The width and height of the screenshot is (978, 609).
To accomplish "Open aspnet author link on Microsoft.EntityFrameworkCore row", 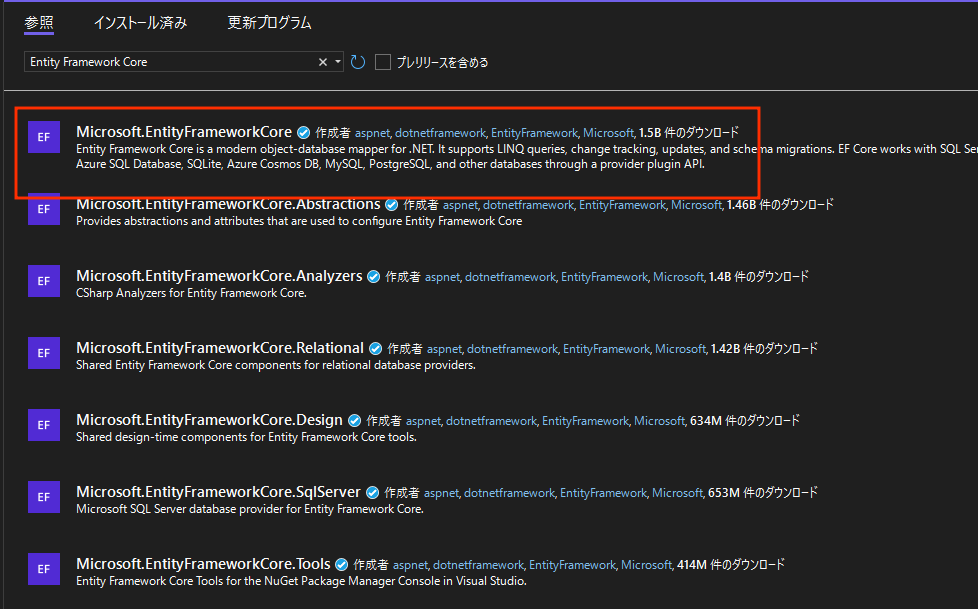I will (x=372, y=133).
